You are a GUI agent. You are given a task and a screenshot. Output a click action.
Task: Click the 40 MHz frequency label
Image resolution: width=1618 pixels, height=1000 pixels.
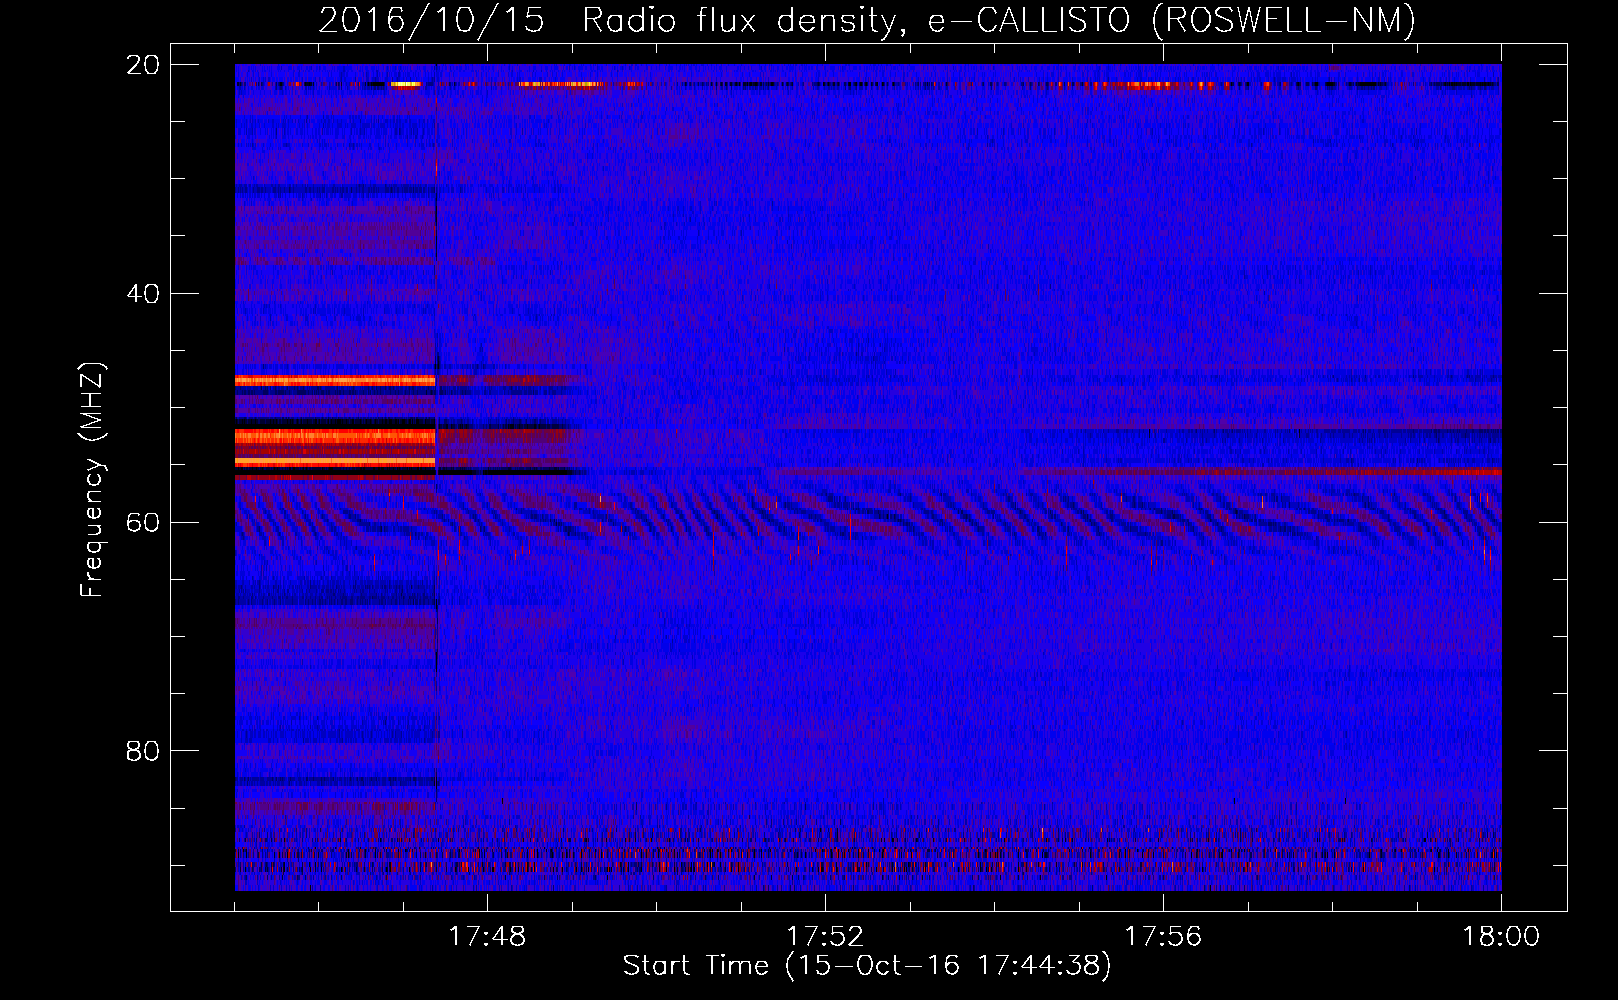click(143, 294)
